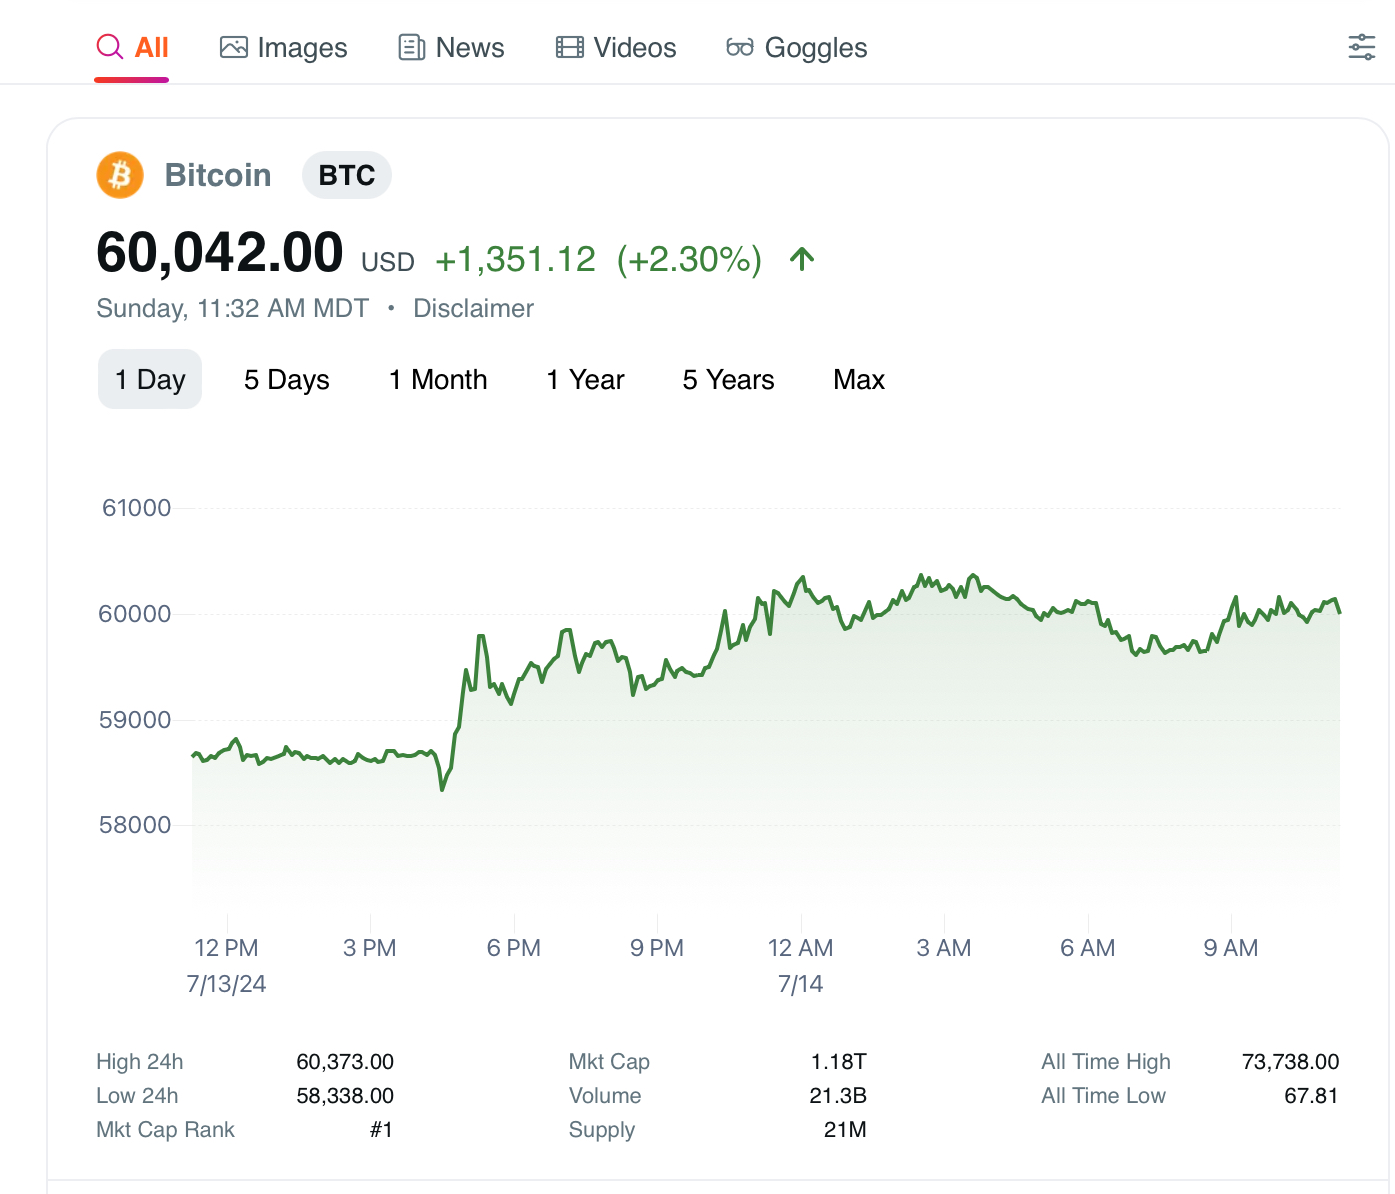
Task: Click the Mkt Cap value 1.18T
Action: point(839,1061)
